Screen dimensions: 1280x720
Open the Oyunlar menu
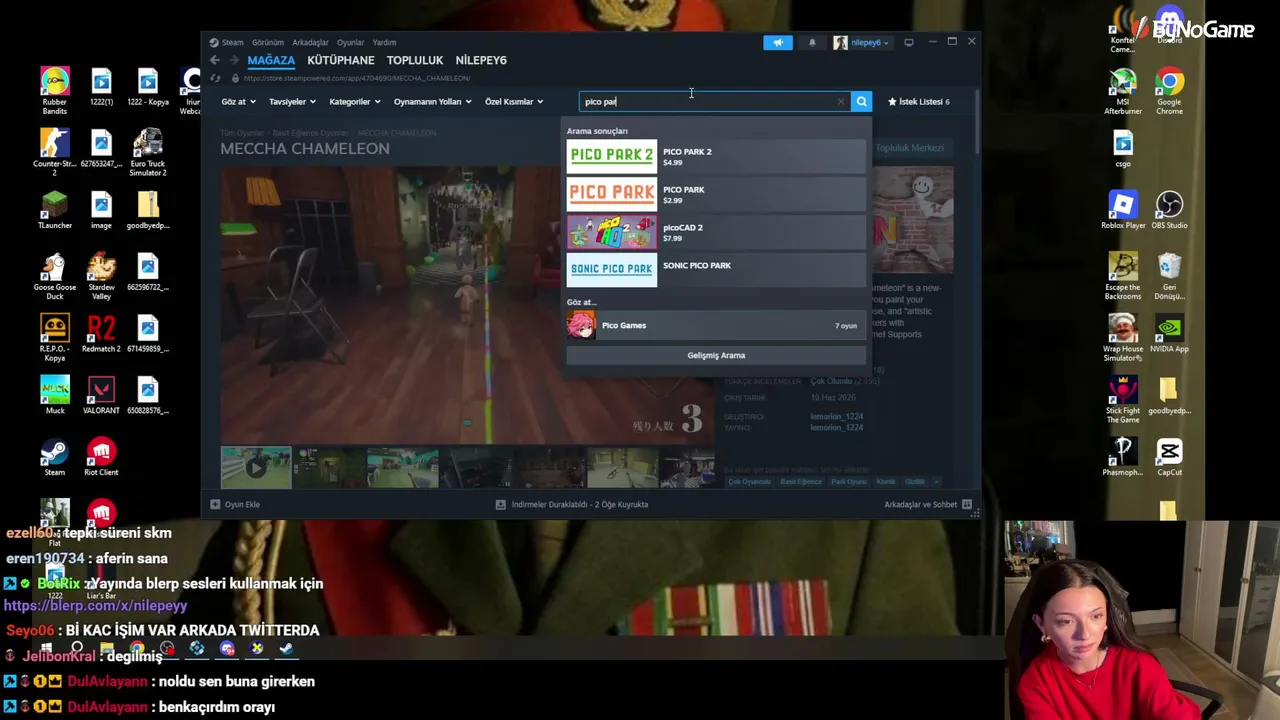(350, 42)
